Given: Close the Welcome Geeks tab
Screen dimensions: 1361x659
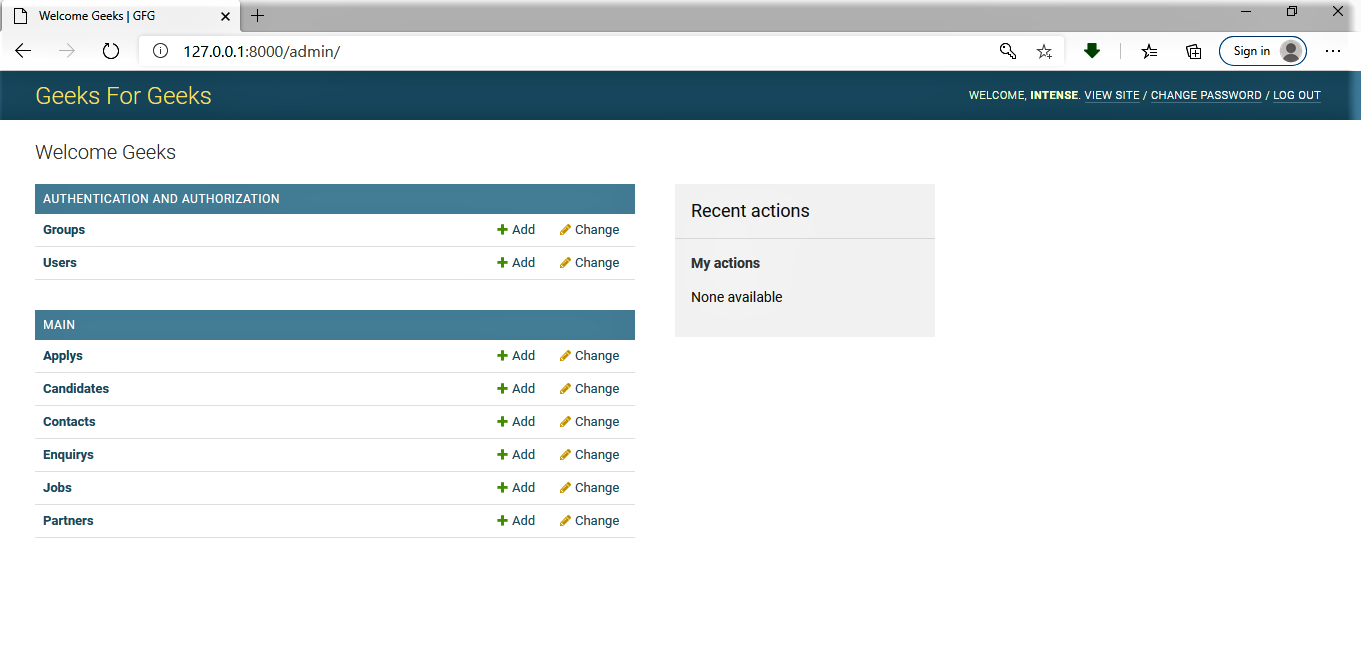Looking at the screenshot, I should (225, 16).
